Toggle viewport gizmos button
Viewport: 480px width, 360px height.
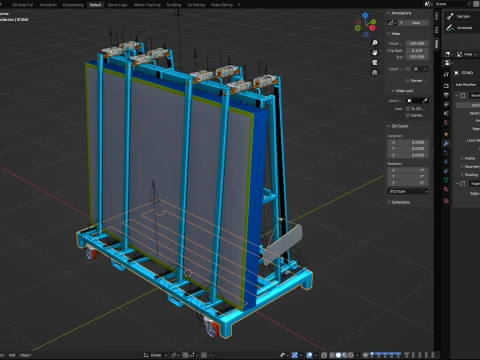294,355
